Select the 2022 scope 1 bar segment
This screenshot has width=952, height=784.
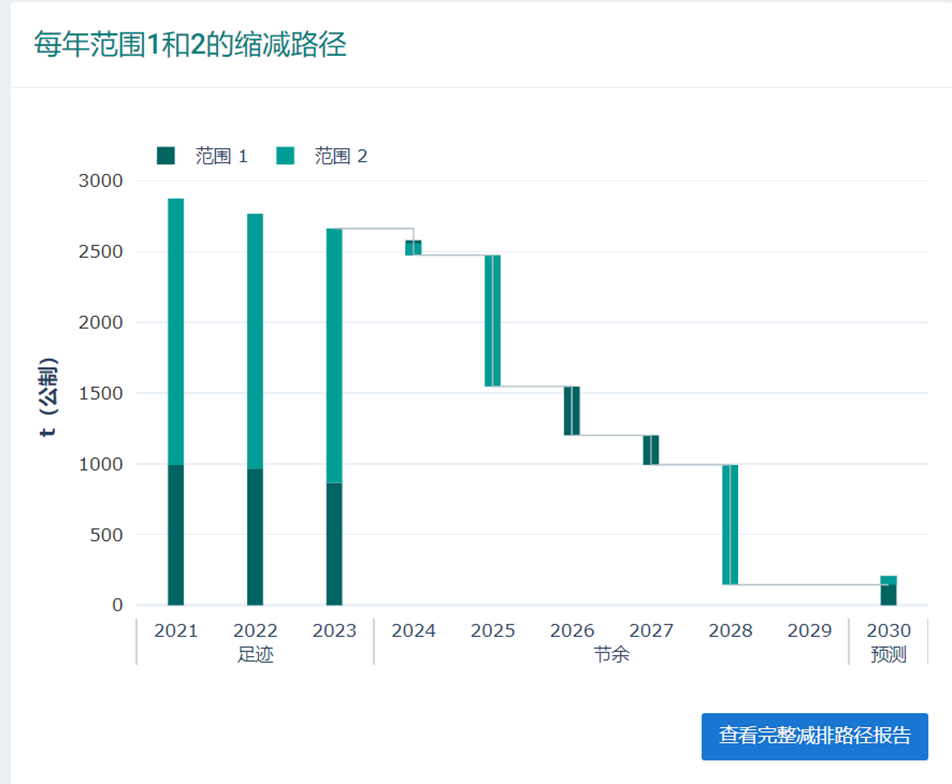click(x=255, y=537)
